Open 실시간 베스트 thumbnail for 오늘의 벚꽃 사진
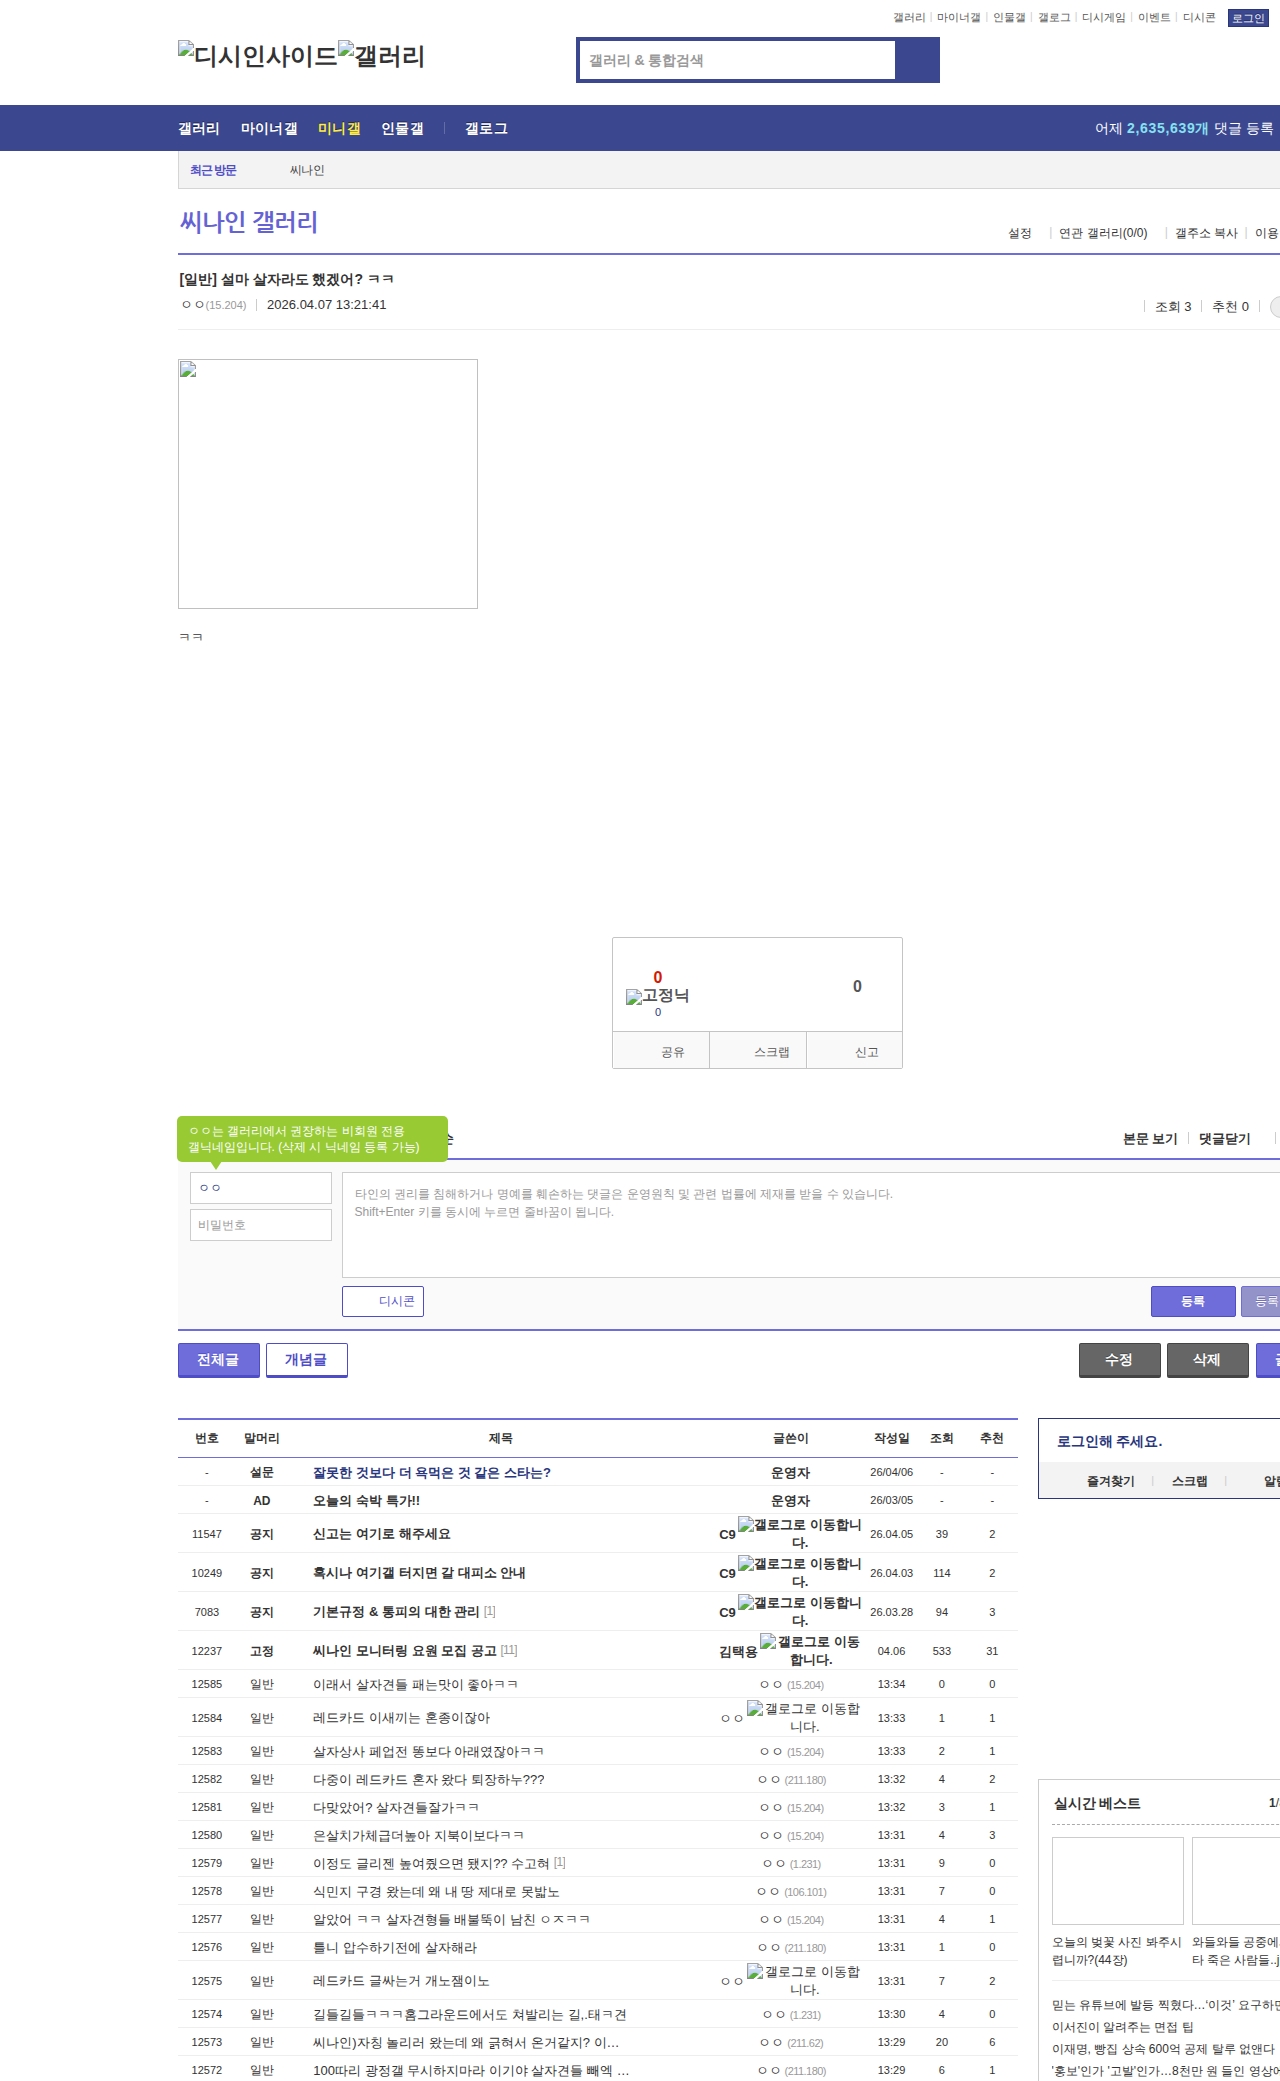1280x2081 pixels. 1118,1880
